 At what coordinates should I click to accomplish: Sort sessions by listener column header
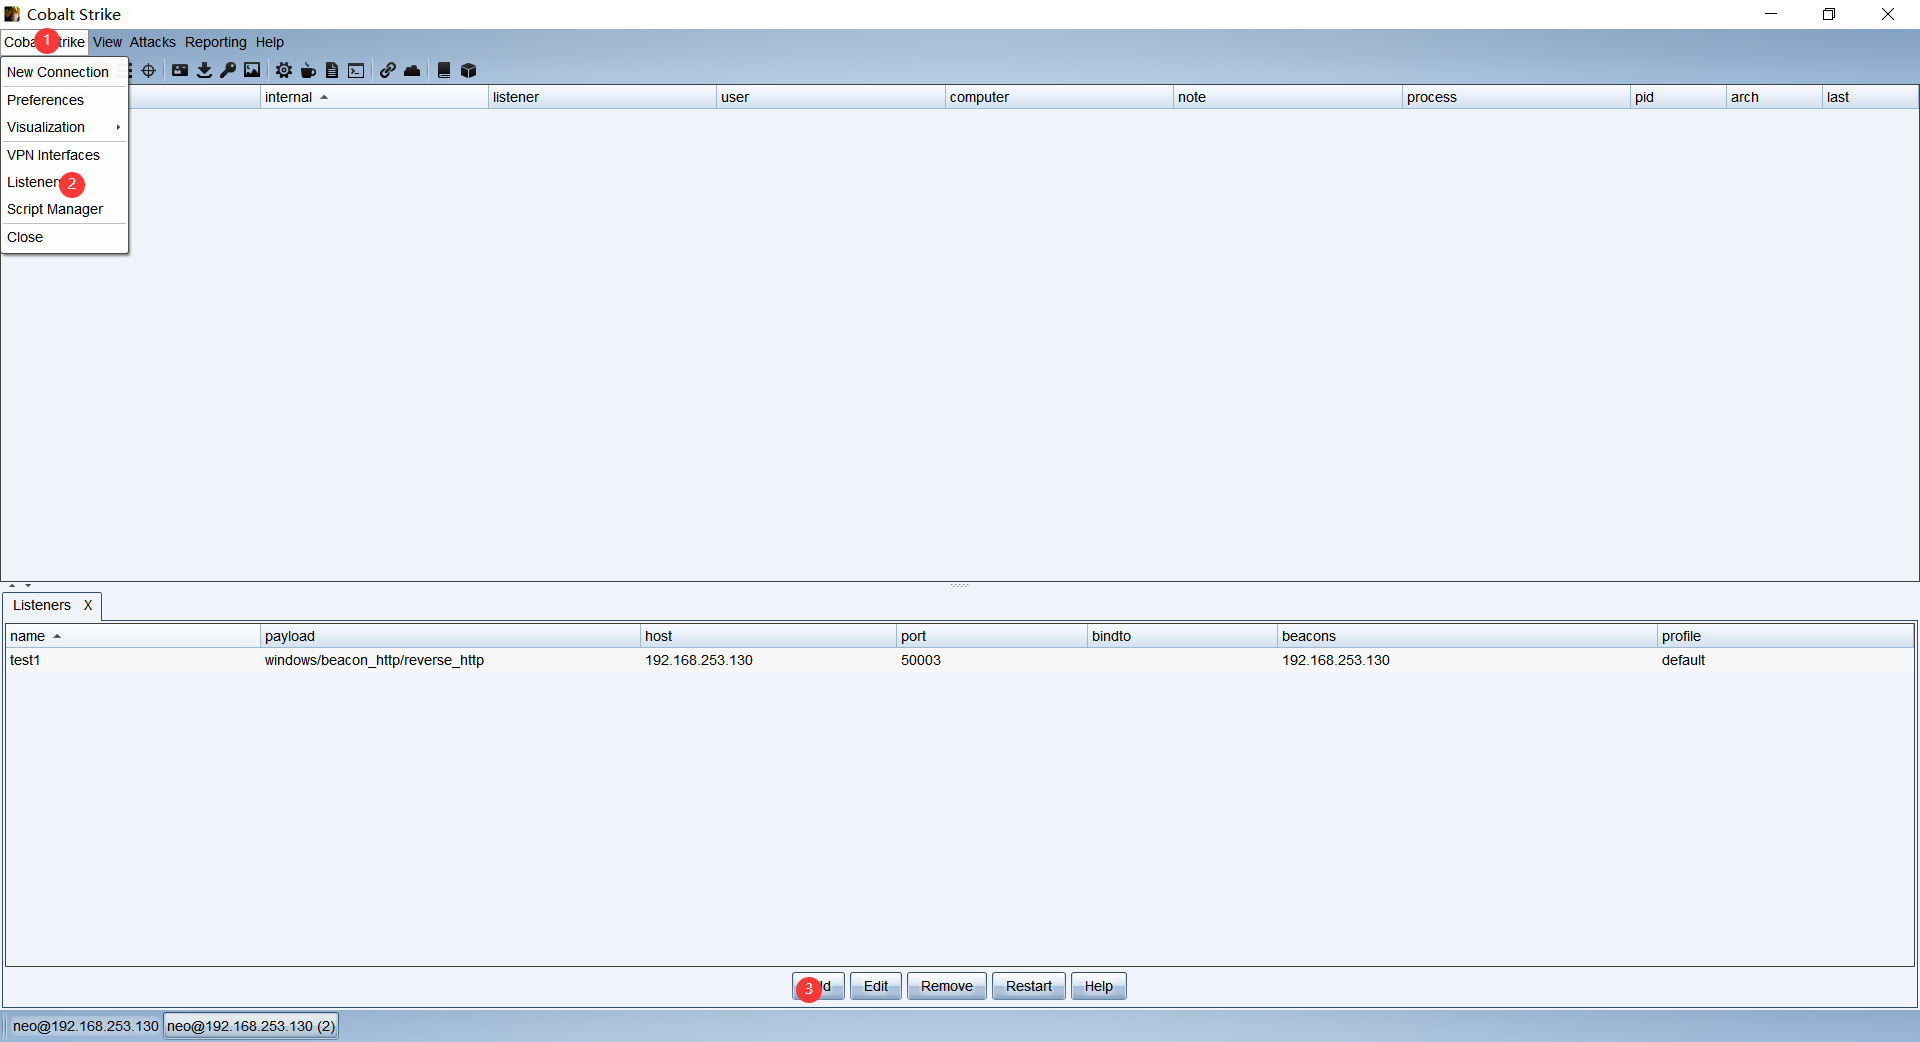[x=602, y=97]
